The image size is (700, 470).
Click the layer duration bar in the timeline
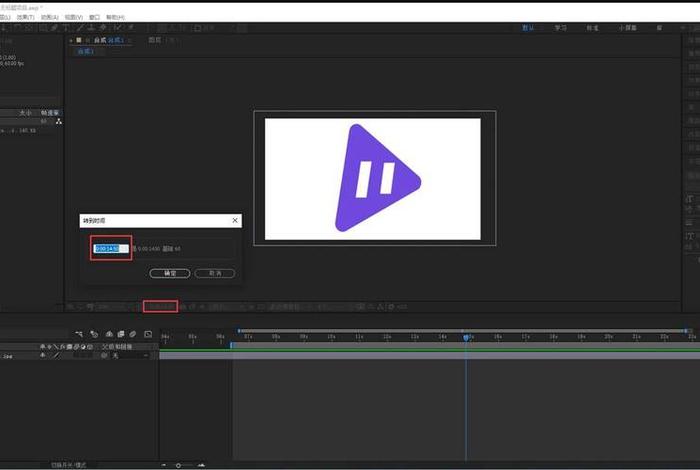429,356
